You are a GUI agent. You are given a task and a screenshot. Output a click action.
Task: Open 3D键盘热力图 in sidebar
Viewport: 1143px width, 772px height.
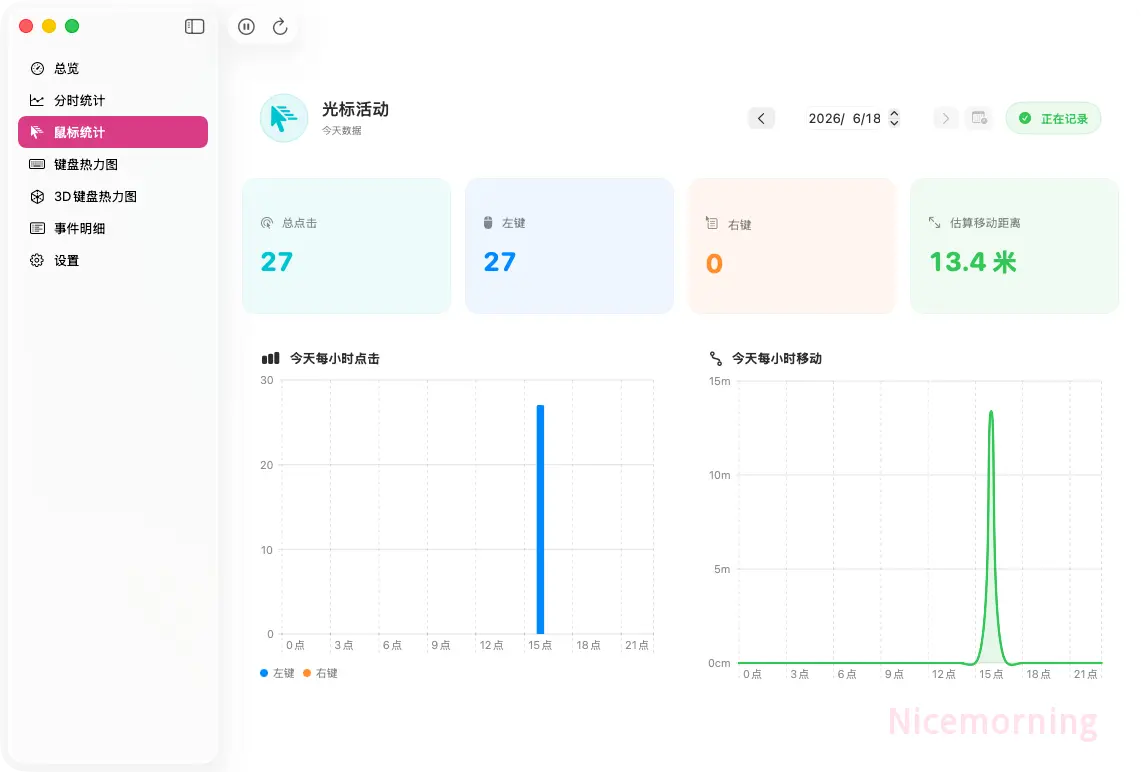[113, 197]
